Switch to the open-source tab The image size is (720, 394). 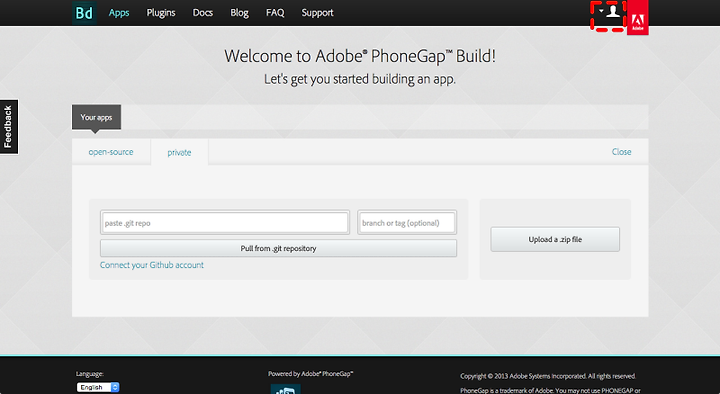(x=111, y=152)
